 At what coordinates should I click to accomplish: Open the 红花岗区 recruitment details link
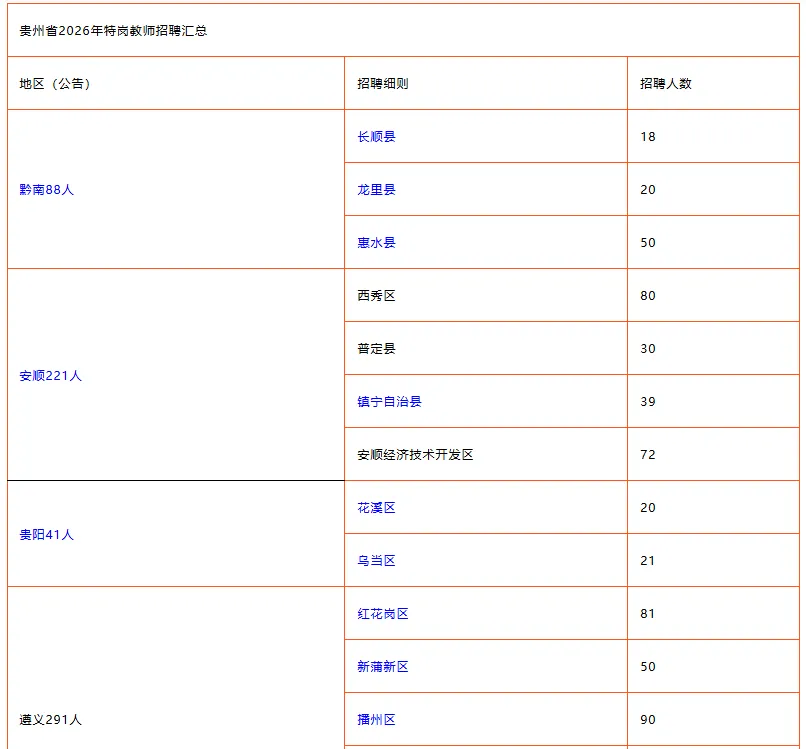point(383,614)
